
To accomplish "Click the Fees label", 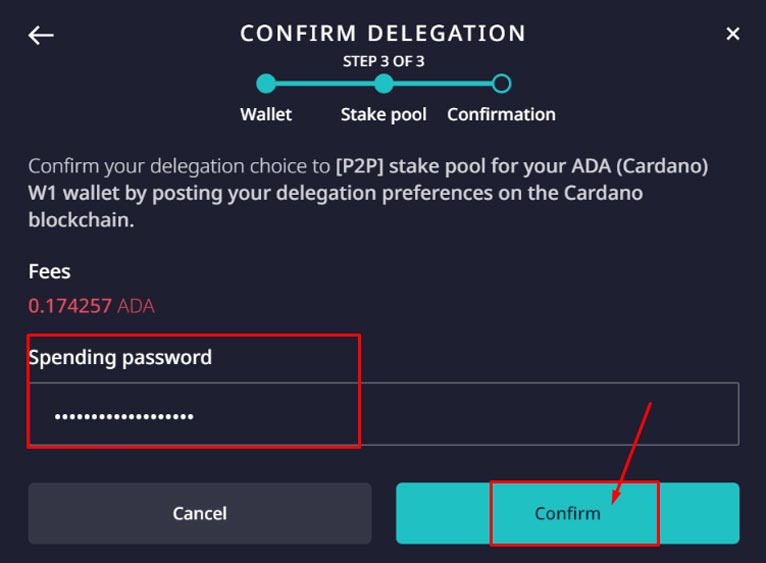I will (x=49, y=271).
